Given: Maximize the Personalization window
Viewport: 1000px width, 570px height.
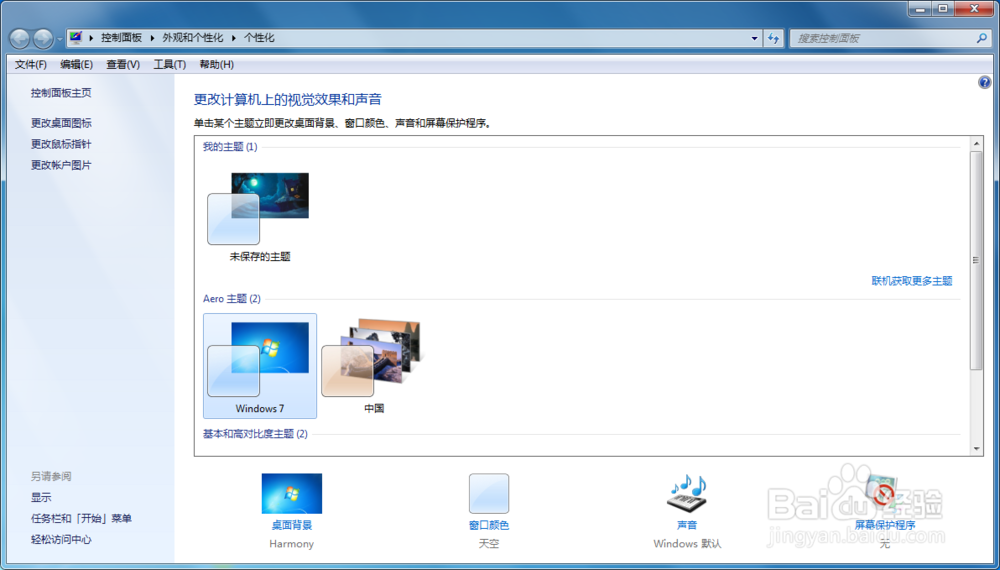Looking at the screenshot, I should click(943, 8).
